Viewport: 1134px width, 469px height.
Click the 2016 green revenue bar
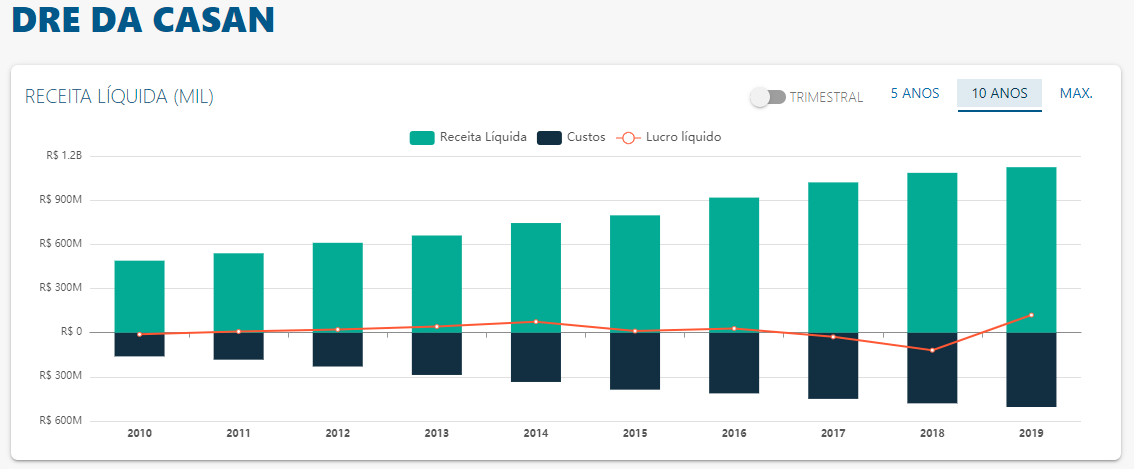[x=734, y=265]
